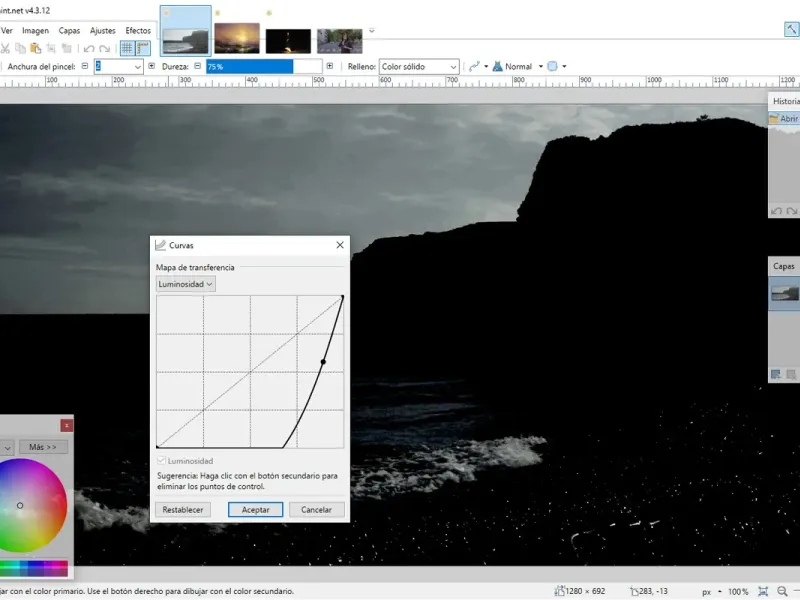Image resolution: width=800 pixels, height=600 pixels.
Task: Decrease hardness with minus button
Action: [x=197, y=66]
